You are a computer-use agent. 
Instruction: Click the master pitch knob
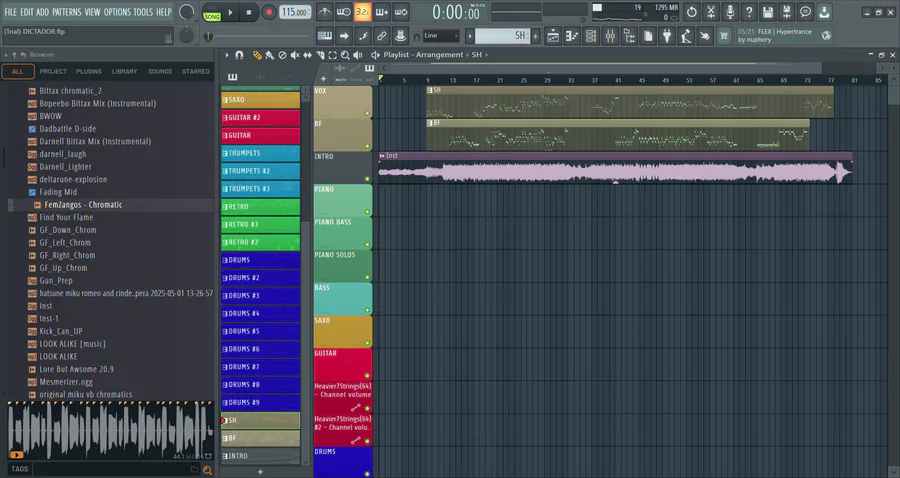click(187, 36)
